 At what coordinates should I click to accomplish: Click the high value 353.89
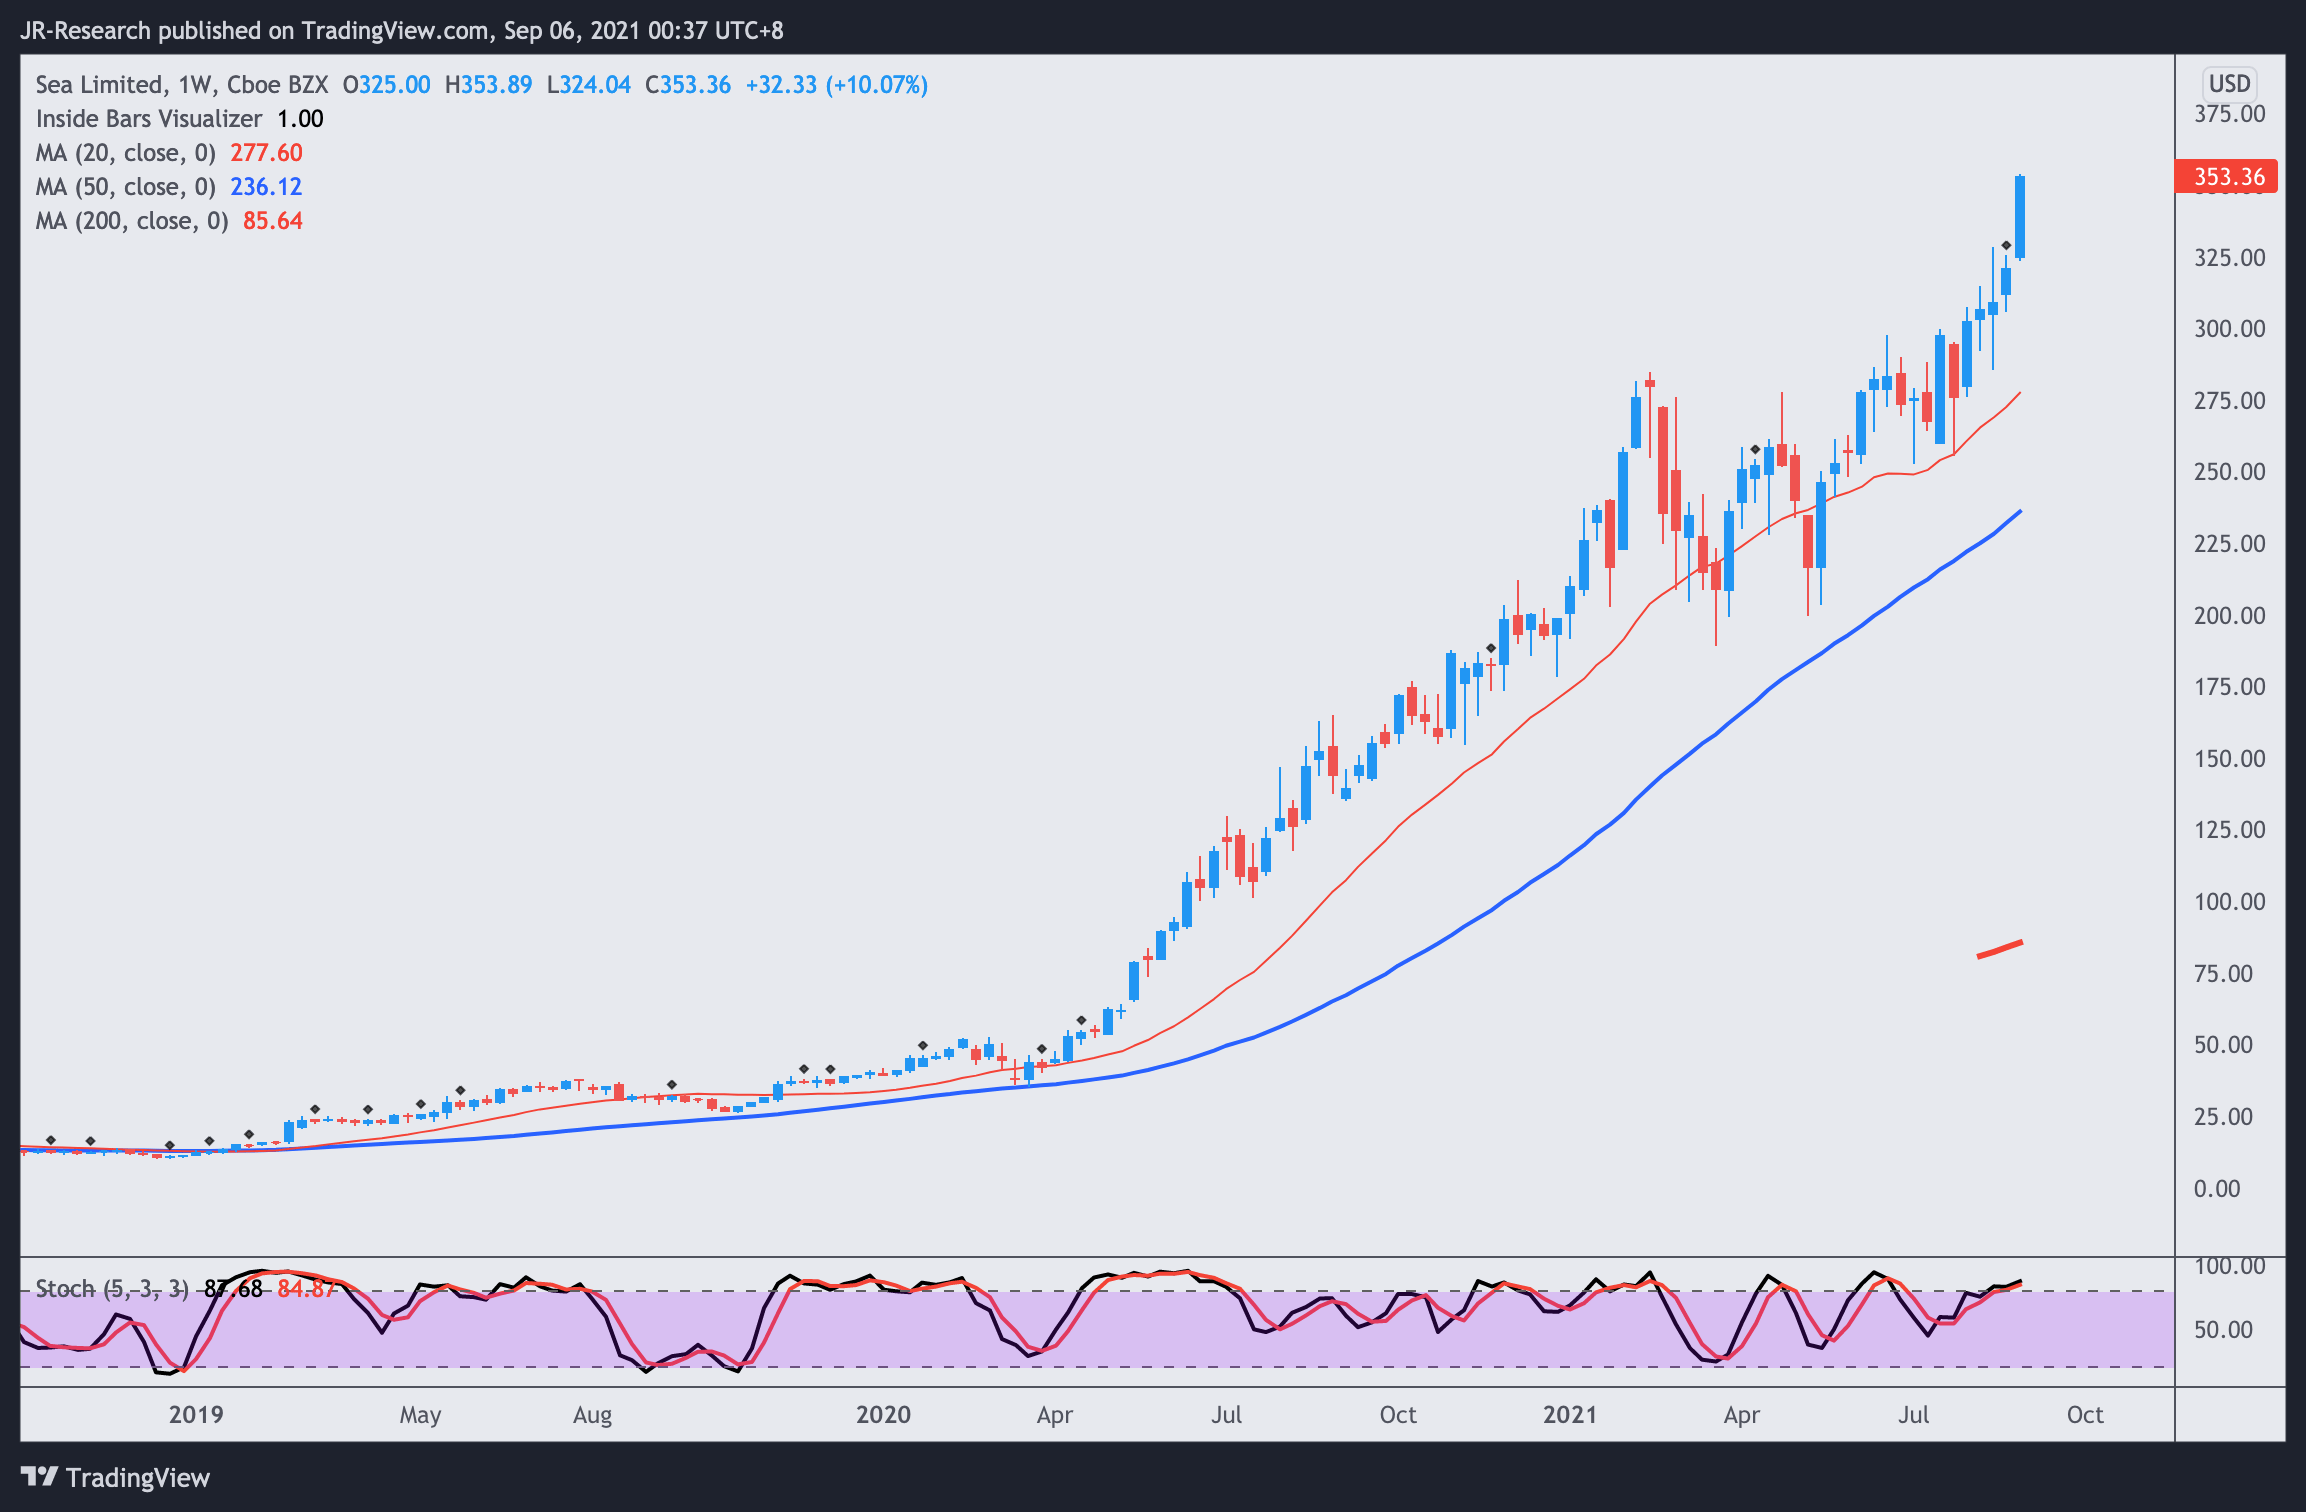point(496,85)
